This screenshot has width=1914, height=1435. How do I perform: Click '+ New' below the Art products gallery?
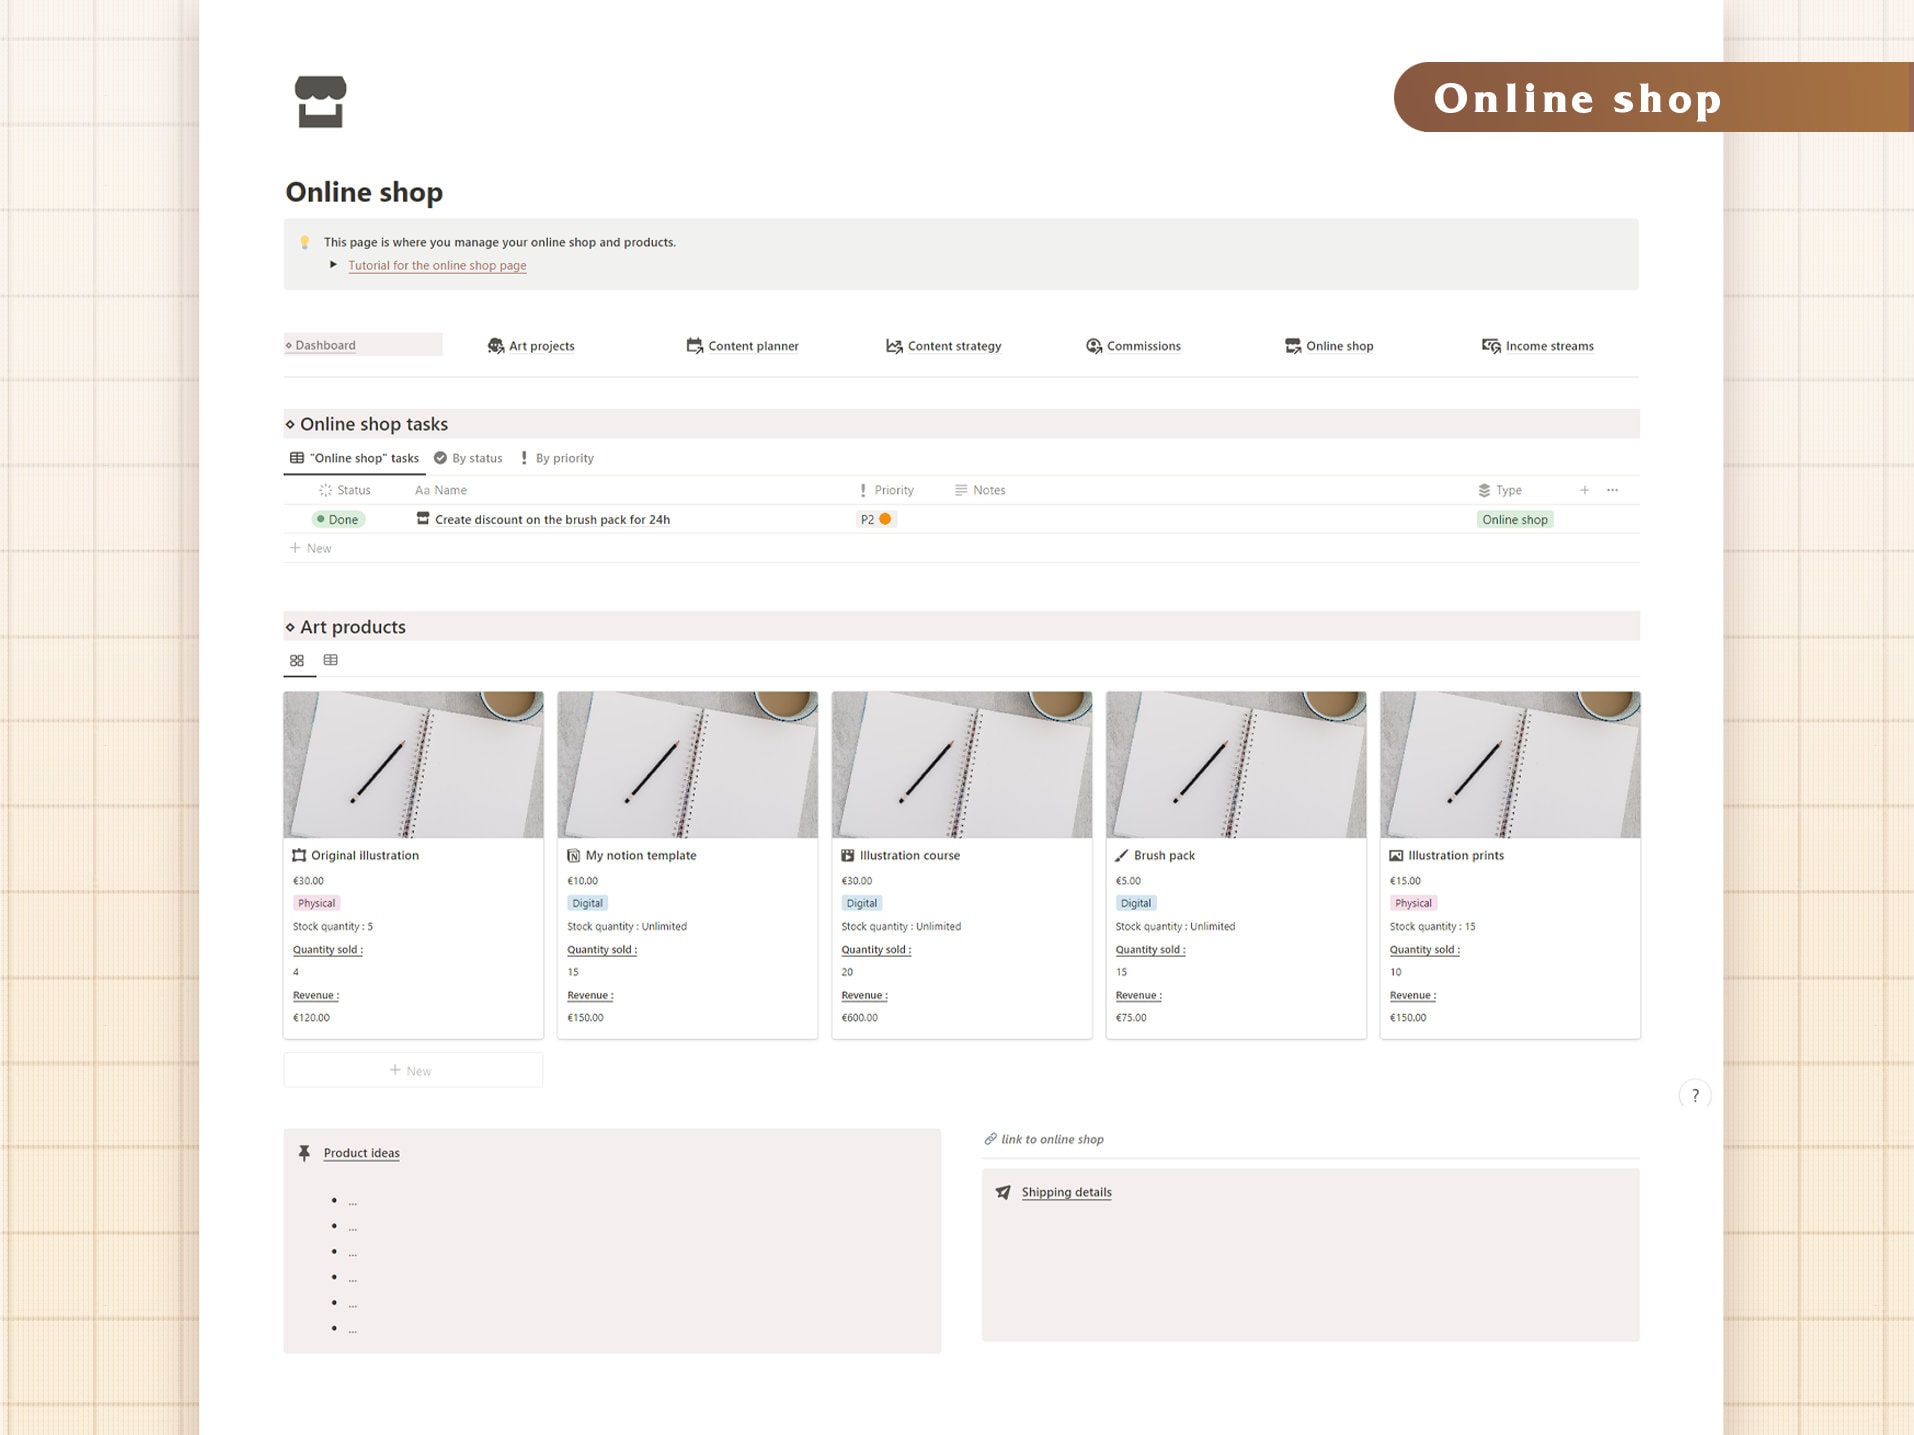coord(412,1069)
